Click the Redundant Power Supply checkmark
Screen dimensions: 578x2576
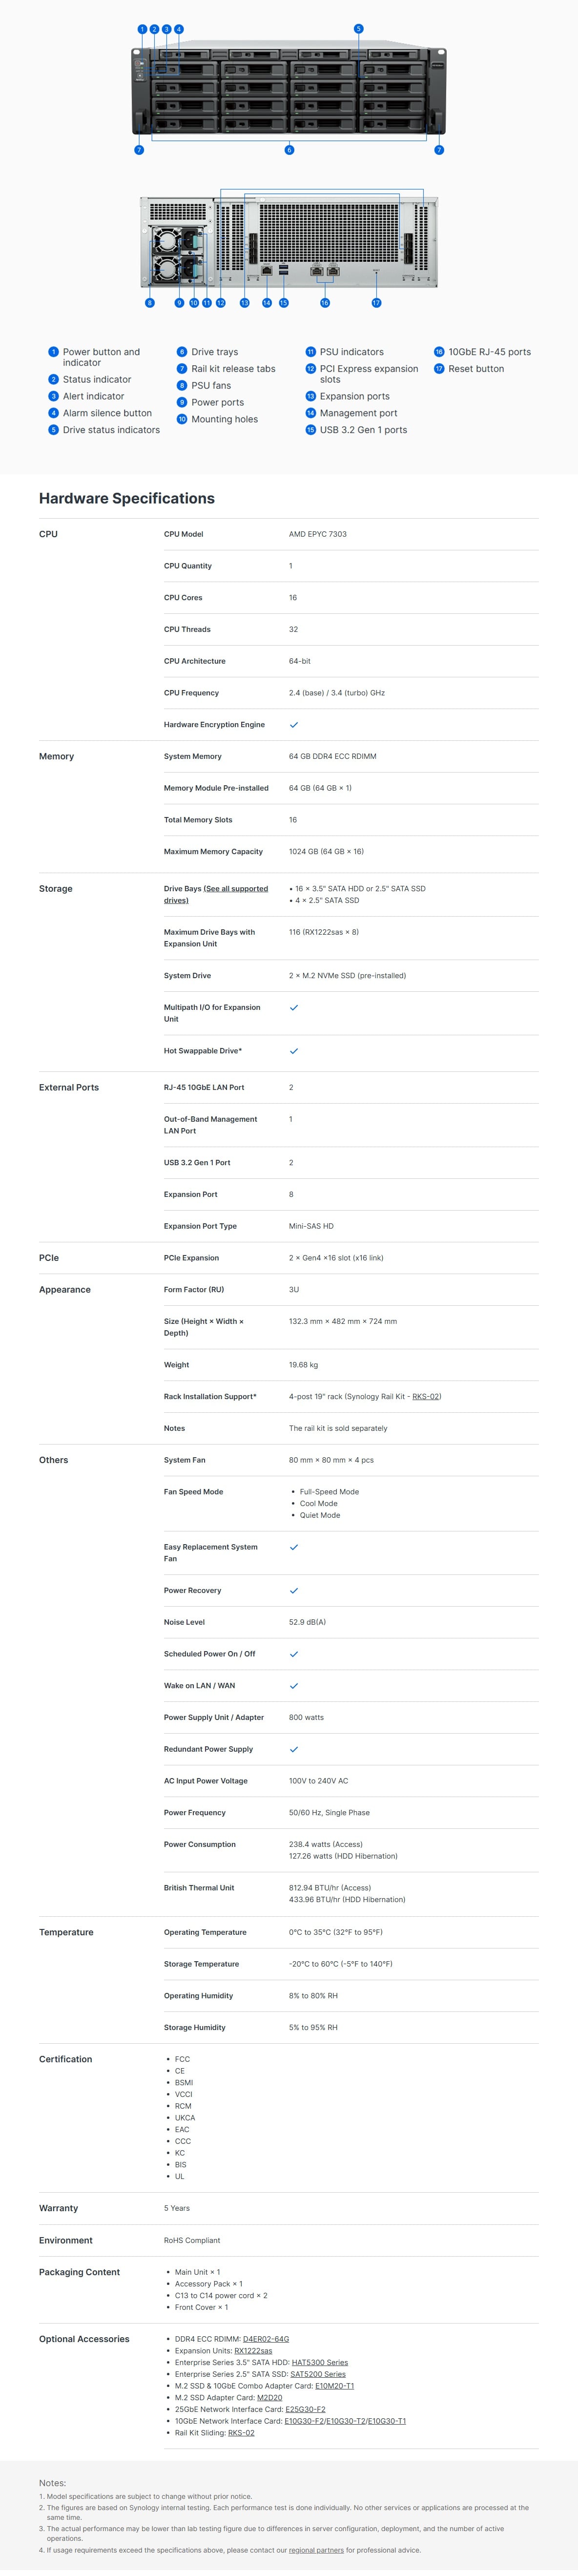[294, 1750]
